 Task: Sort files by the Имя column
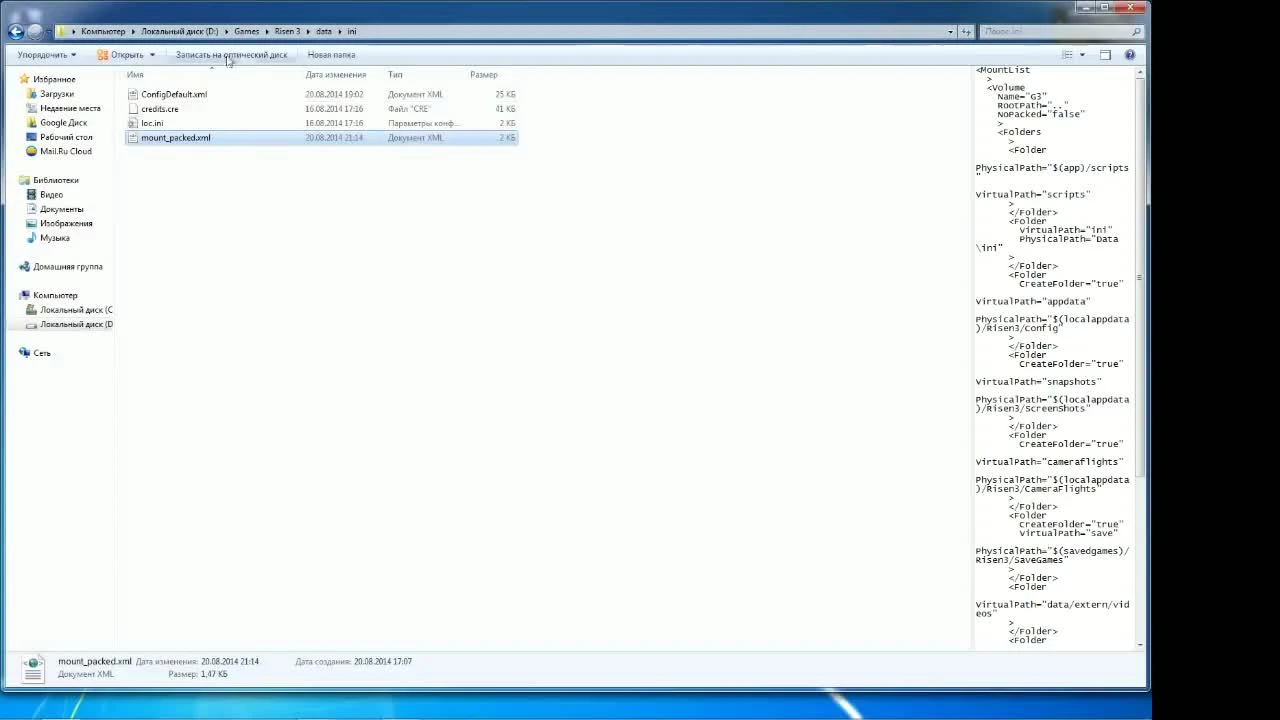[135, 75]
